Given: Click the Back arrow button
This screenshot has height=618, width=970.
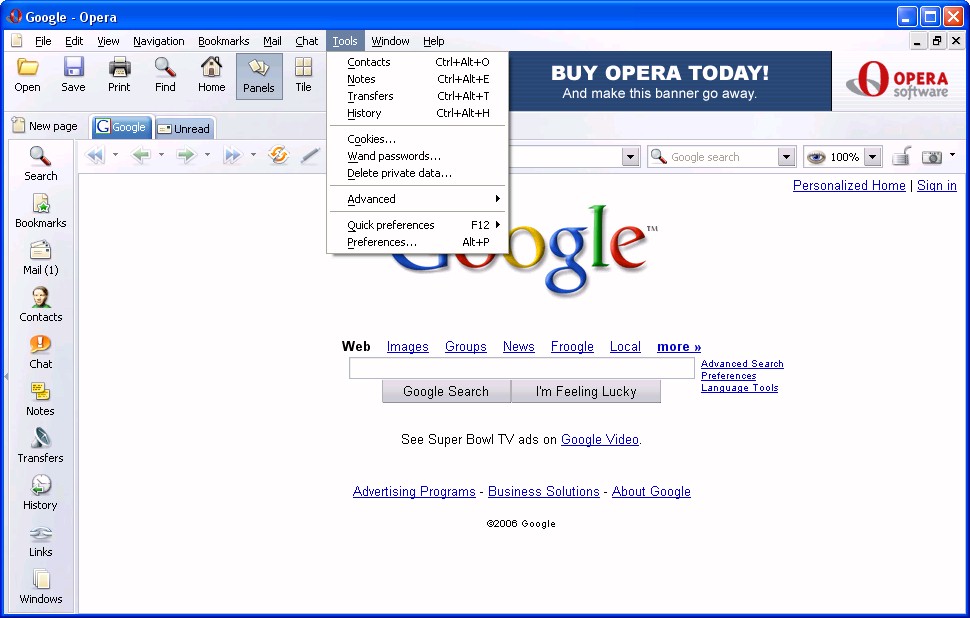Looking at the screenshot, I should [142, 155].
